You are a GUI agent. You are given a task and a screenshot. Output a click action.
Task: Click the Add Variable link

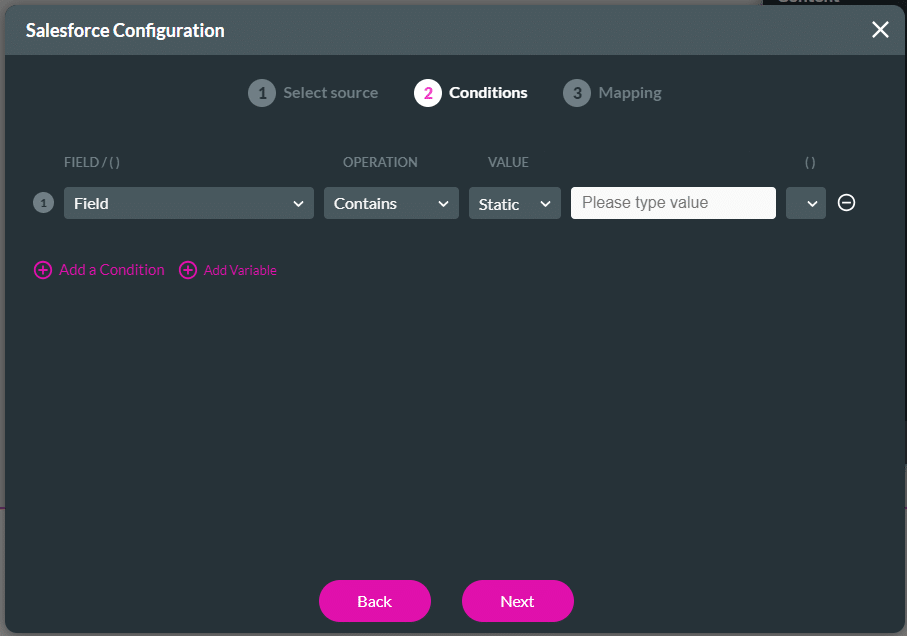click(240, 270)
